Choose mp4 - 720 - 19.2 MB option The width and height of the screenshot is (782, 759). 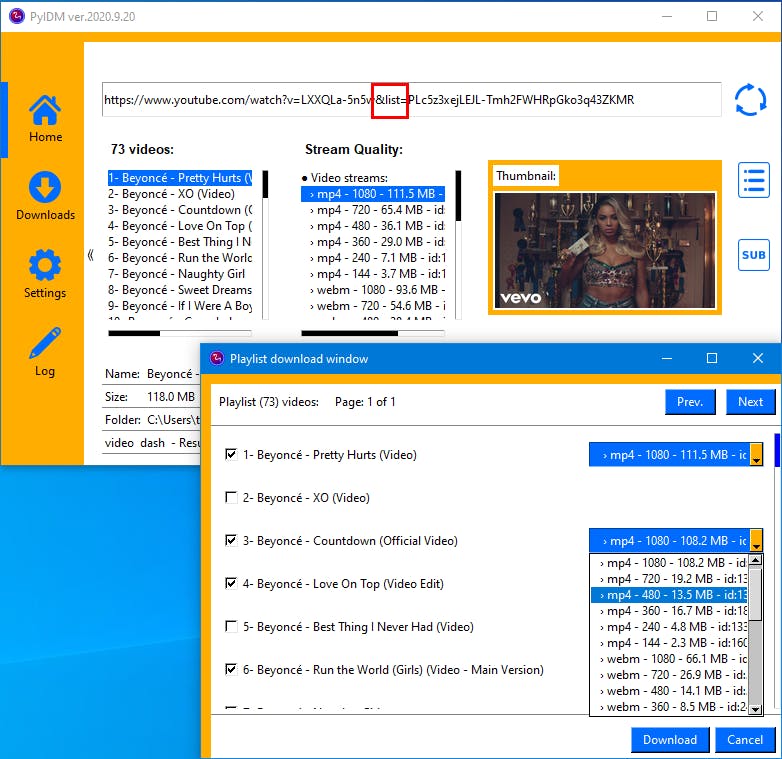669,578
